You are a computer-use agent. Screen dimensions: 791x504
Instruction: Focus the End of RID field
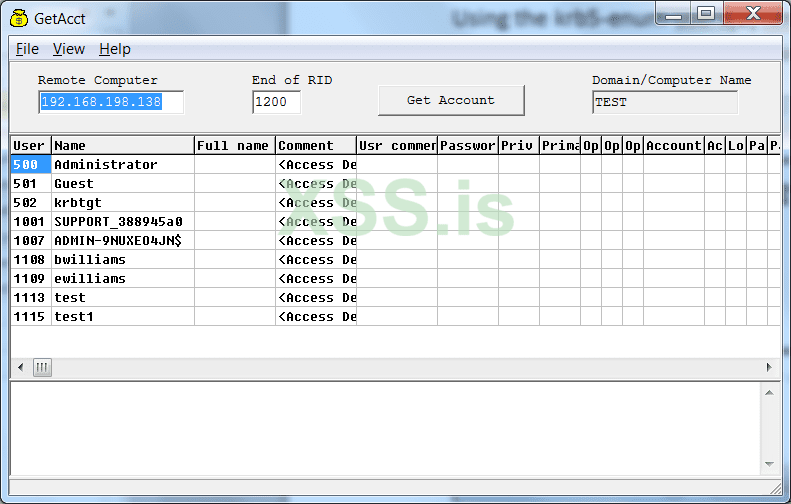pos(276,102)
